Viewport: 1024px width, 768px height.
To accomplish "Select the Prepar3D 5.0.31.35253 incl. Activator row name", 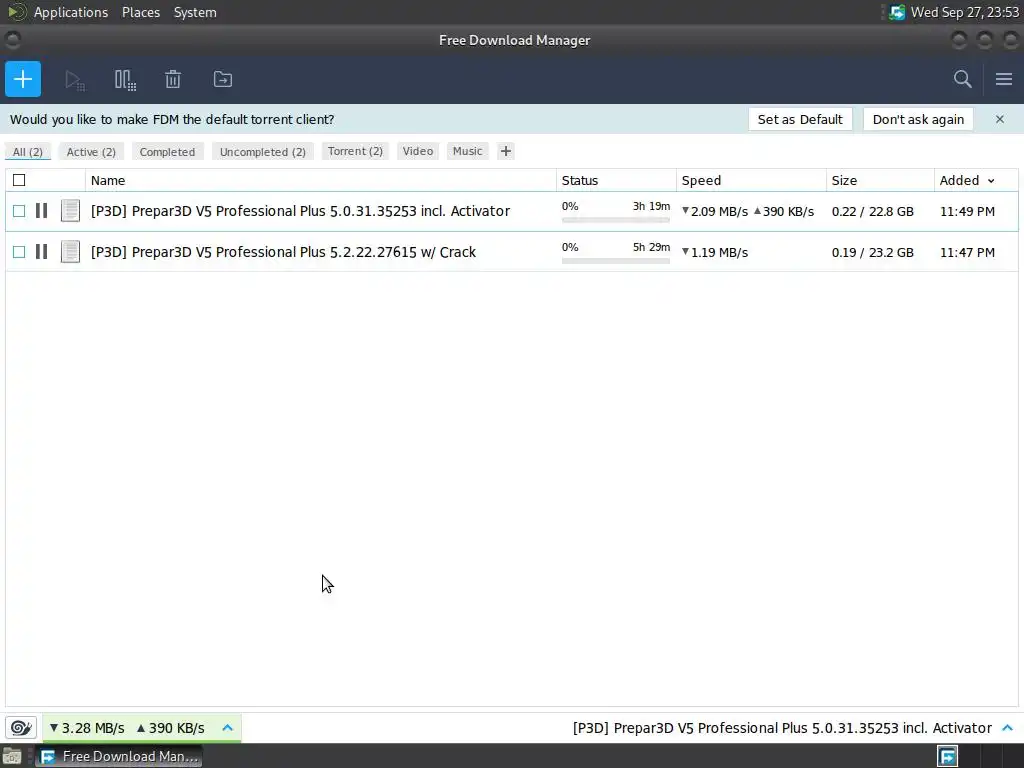I will (x=300, y=211).
